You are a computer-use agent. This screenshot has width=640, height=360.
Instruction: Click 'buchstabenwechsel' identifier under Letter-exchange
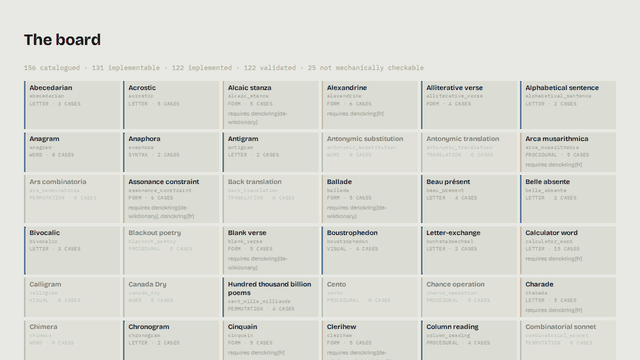(450, 241)
